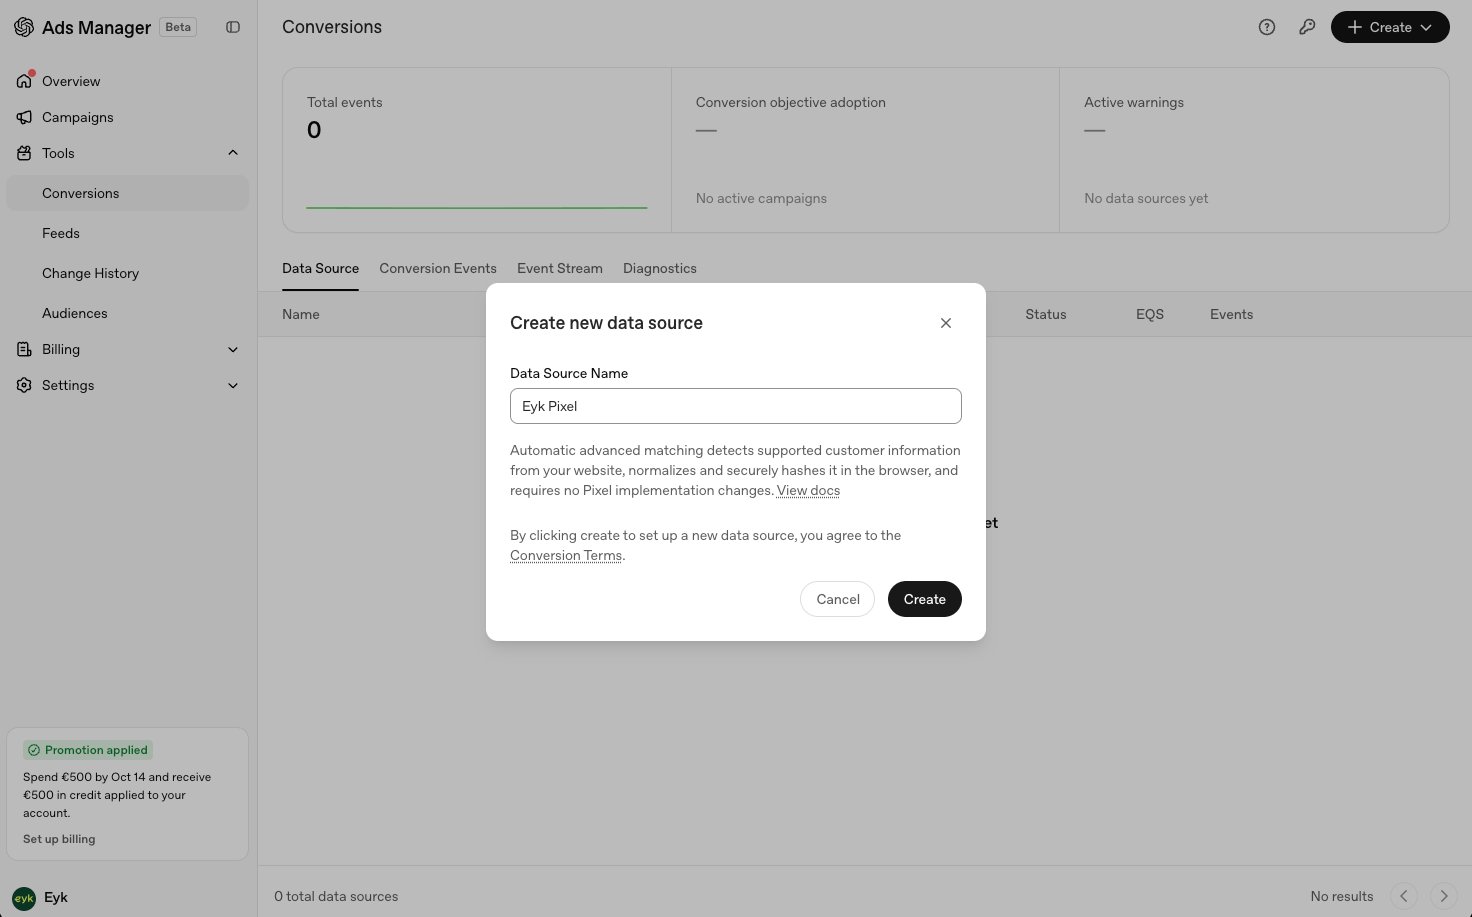Open the Conversions sidebar item
1472x917 pixels.
tap(128, 193)
